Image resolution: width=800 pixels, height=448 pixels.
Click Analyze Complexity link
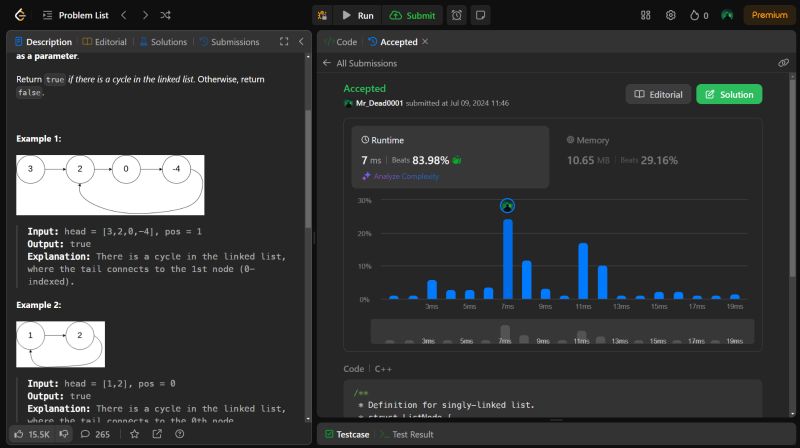pyautogui.click(x=403, y=176)
